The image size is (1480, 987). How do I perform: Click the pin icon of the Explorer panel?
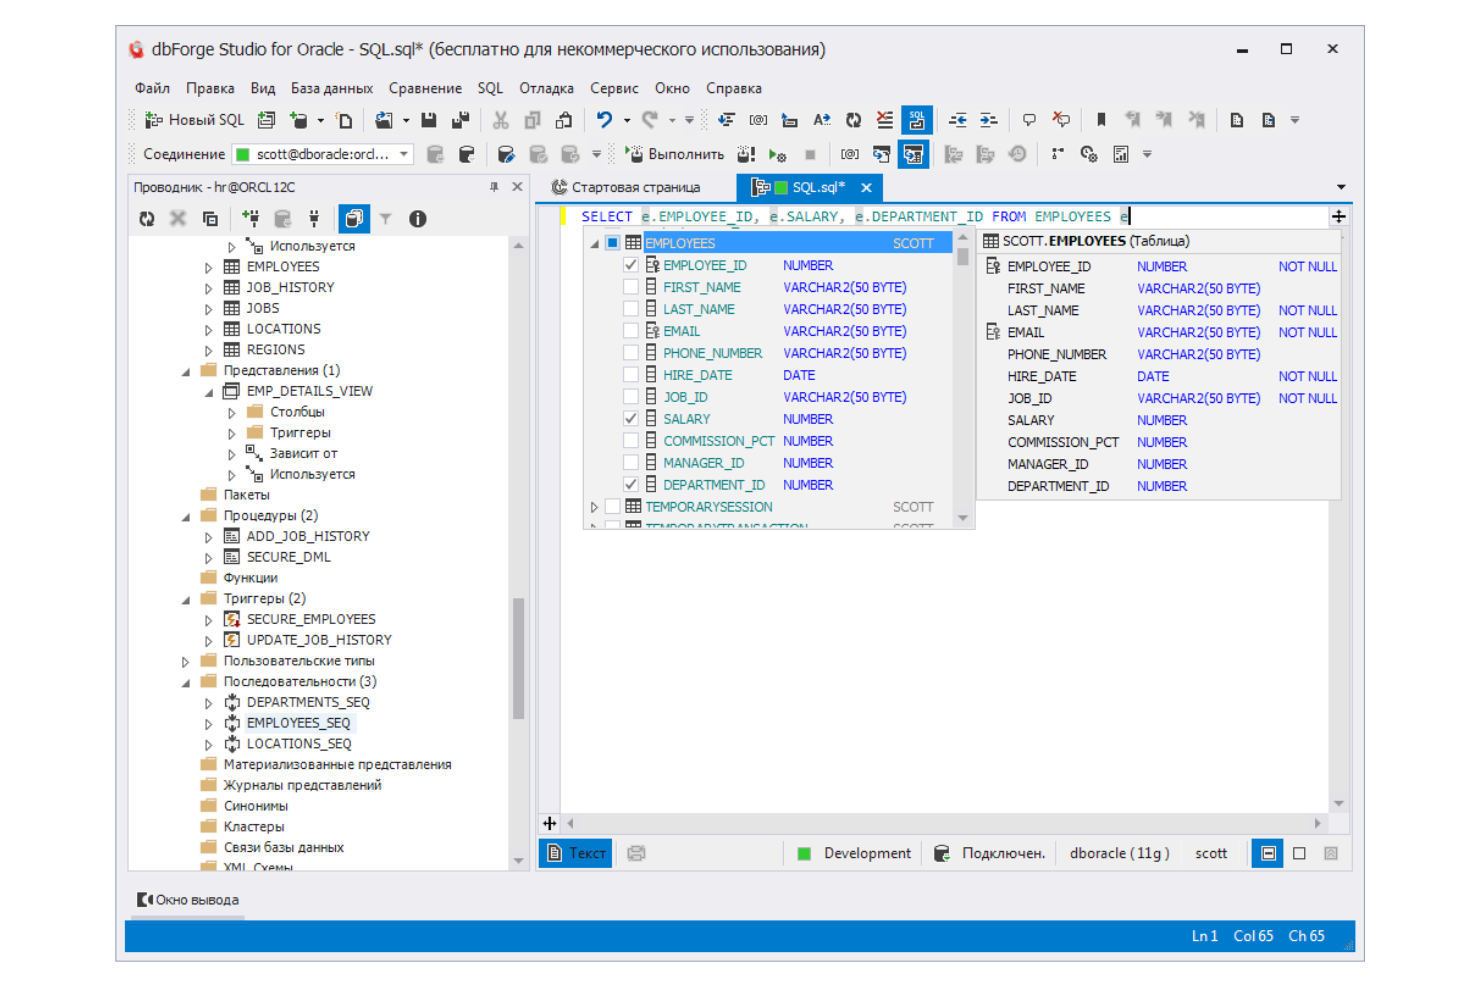494,187
